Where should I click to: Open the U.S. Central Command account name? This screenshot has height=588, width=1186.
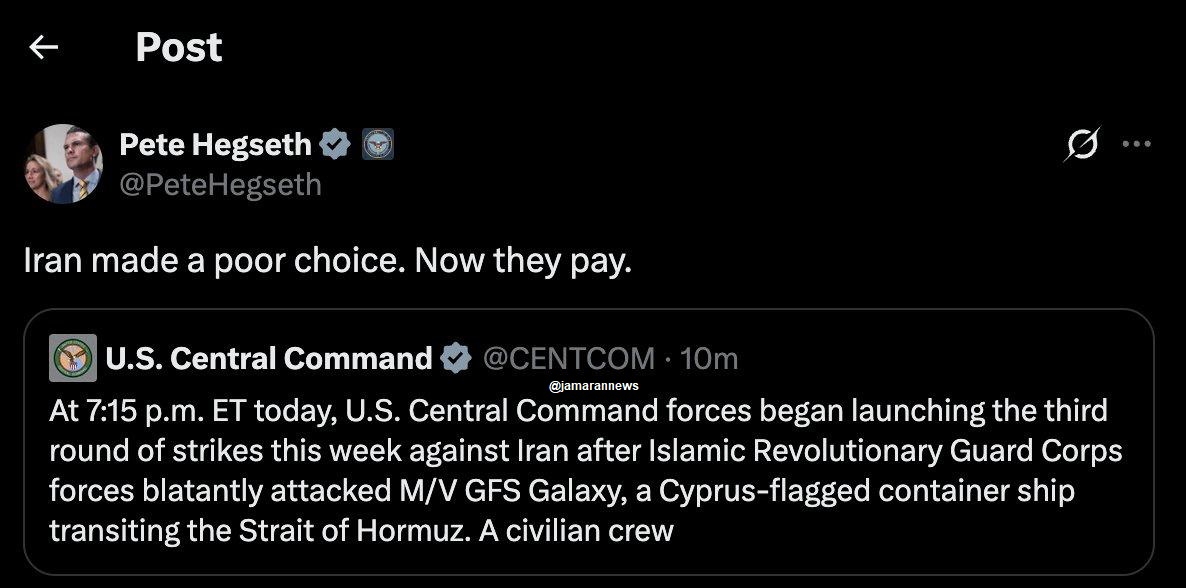click(x=269, y=358)
